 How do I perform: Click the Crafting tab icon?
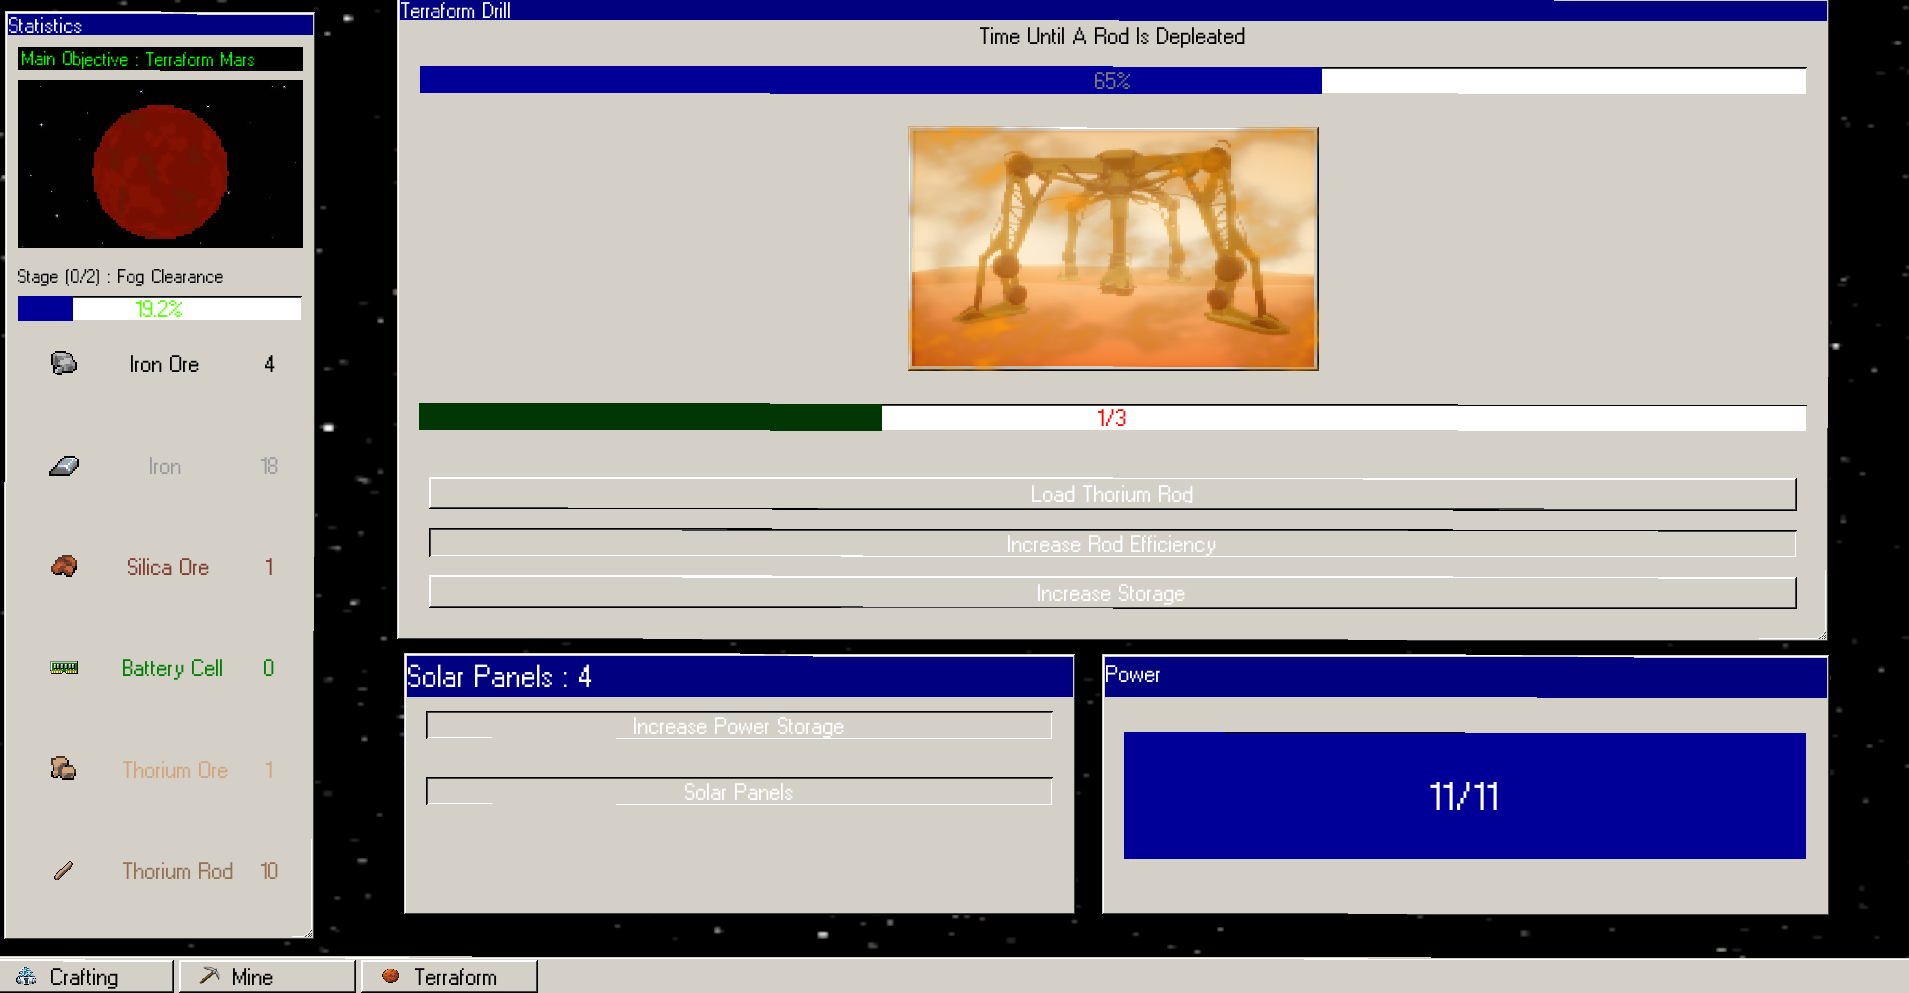(x=27, y=976)
